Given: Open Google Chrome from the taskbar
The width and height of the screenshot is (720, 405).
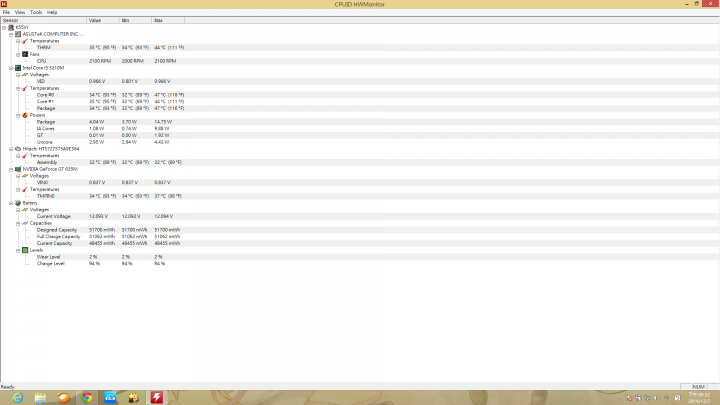Looking at the screenshot, I should 87,398.
